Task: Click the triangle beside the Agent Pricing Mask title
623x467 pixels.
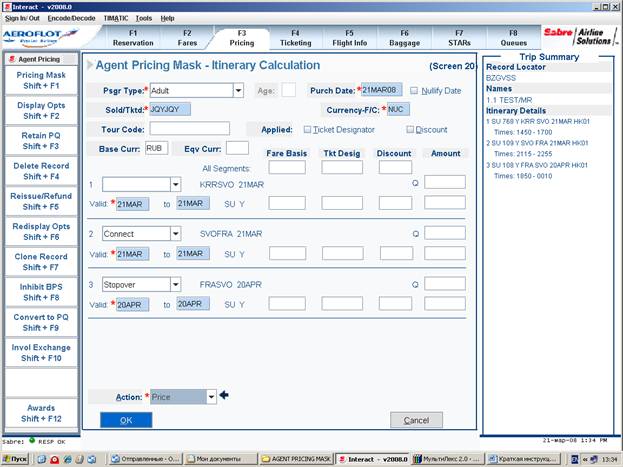Action: point(90,65)
